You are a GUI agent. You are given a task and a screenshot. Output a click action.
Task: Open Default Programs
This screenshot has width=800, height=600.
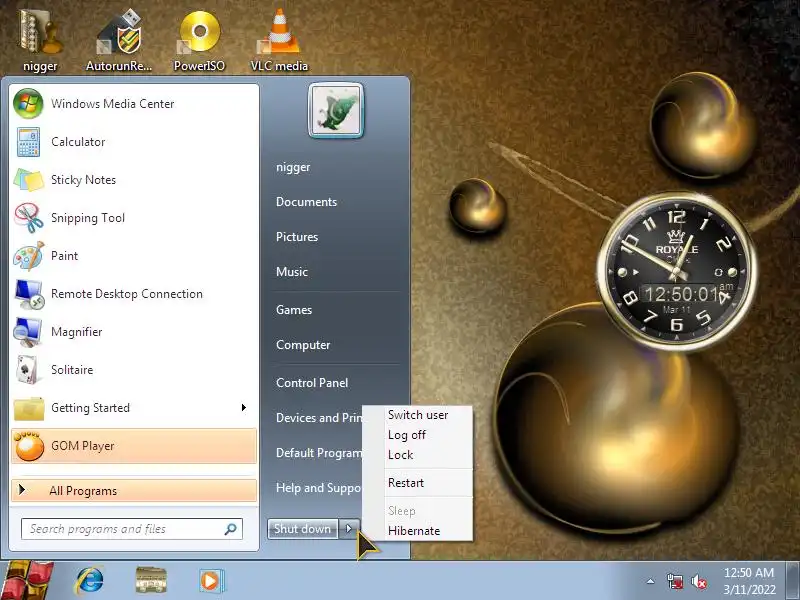click(319, 453)
